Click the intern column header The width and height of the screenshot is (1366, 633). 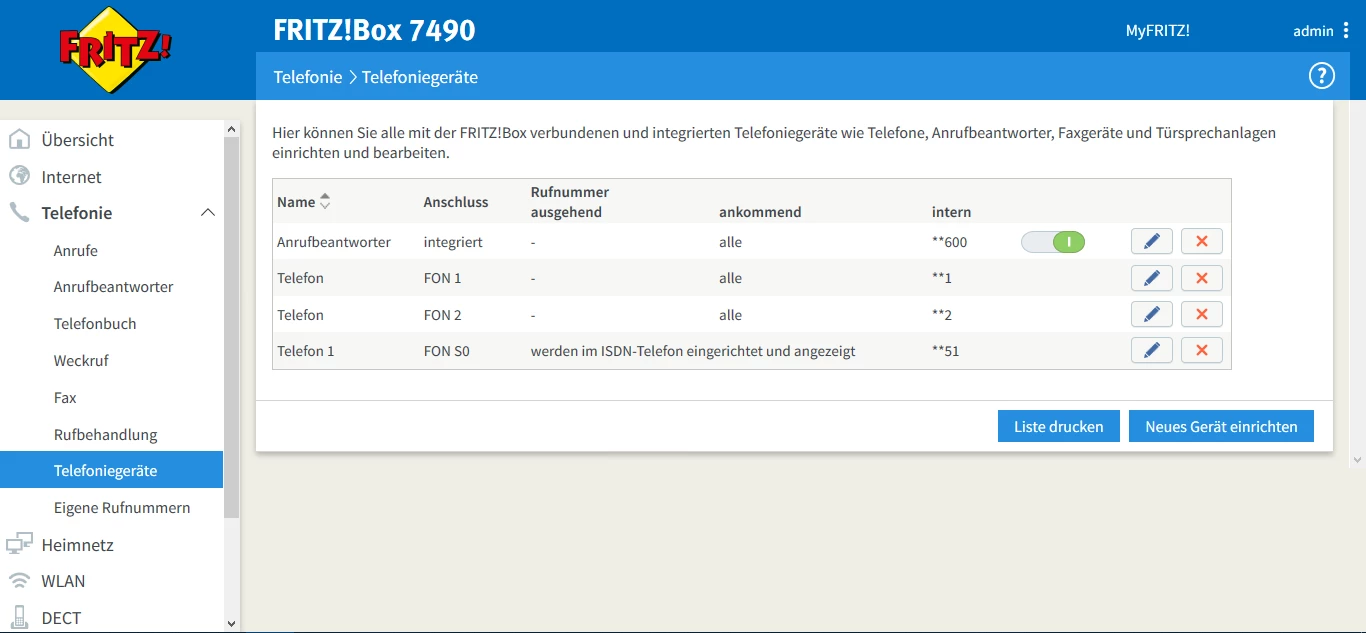(x=951, y=212)
